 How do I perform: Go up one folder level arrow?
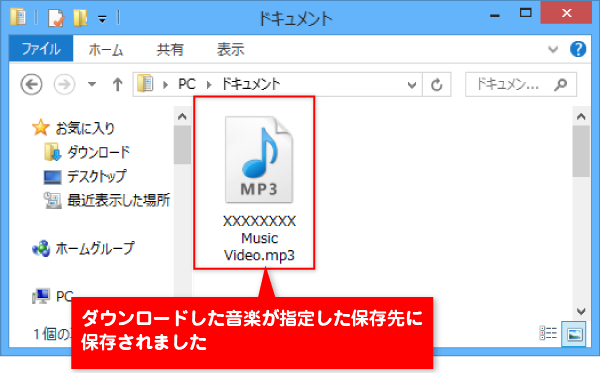coord(117,84)
